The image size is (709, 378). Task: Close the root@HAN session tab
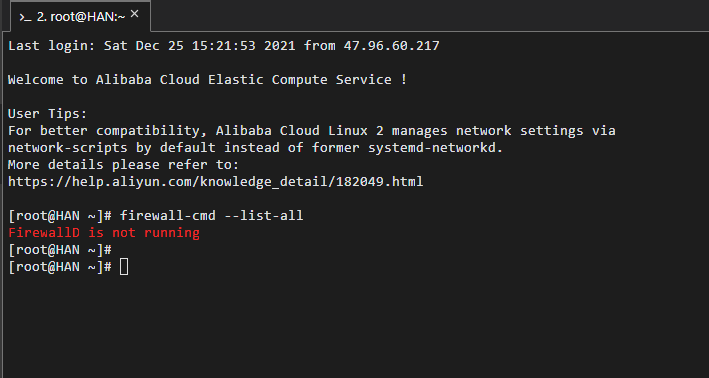point(134,14)
